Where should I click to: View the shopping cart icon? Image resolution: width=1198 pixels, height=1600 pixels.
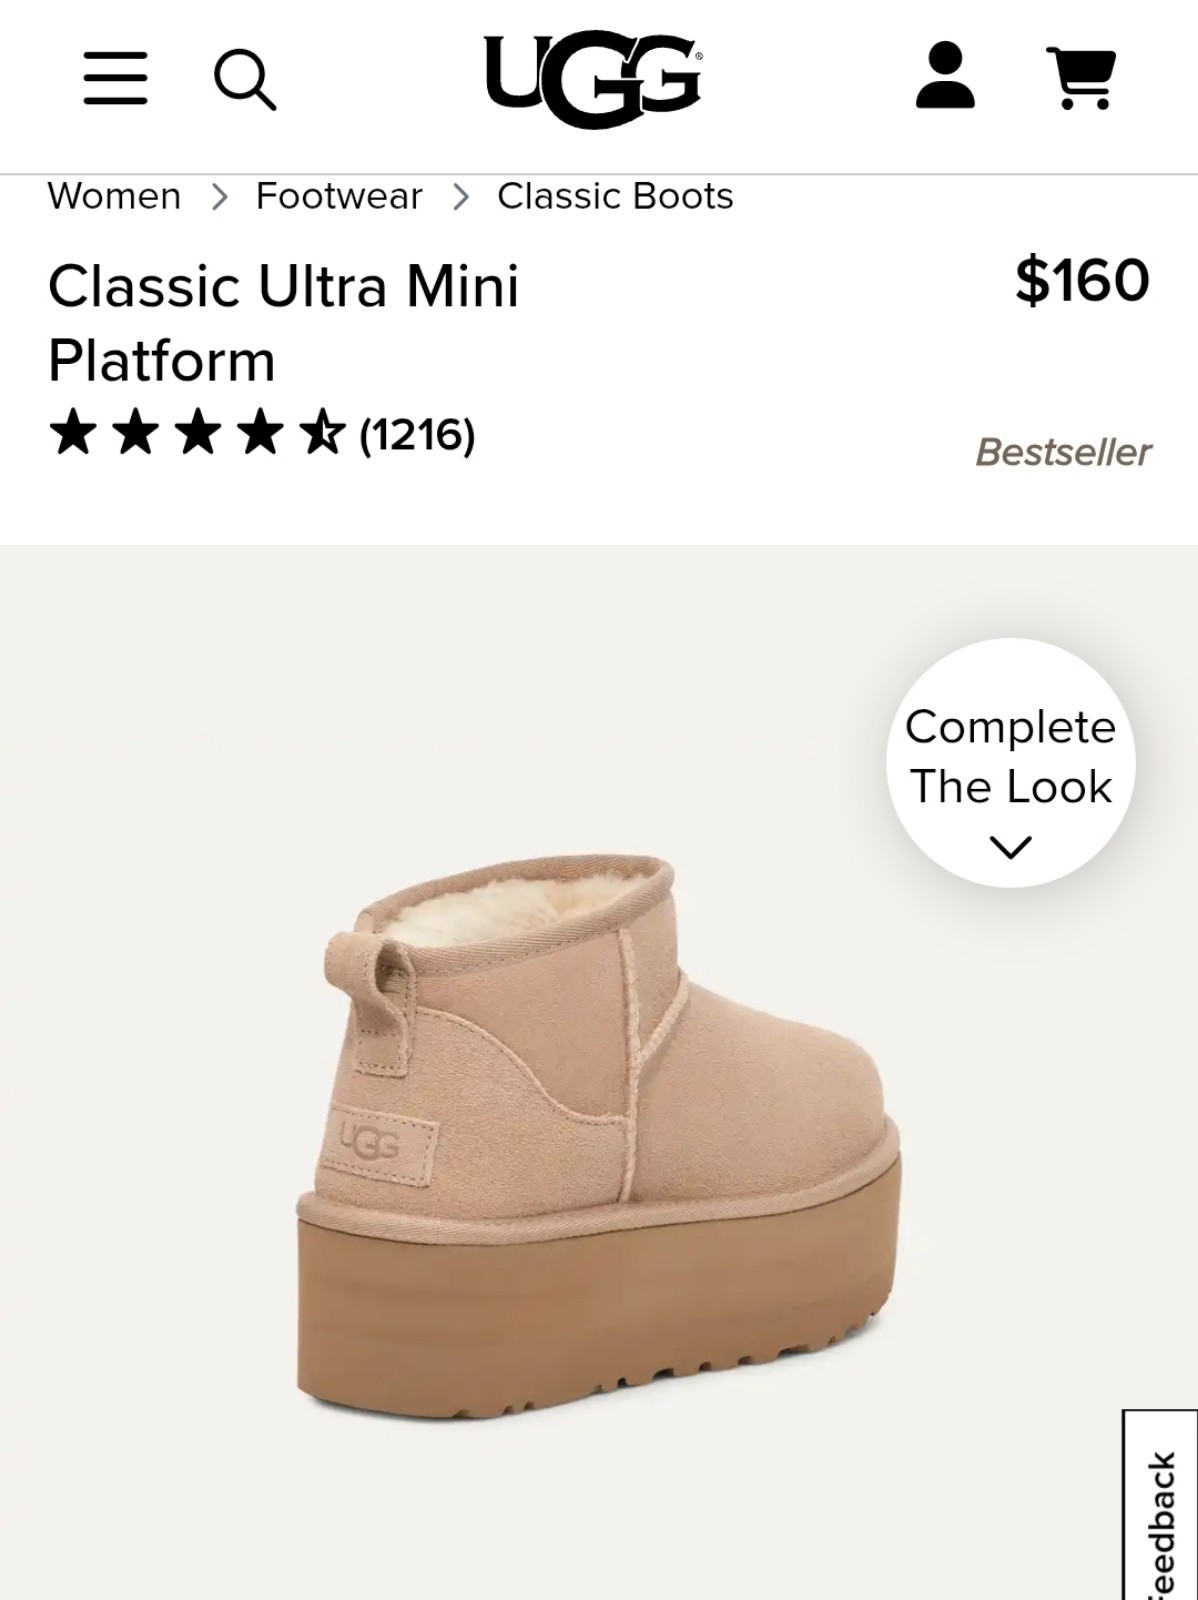pyautogui.click(x=1080, y=77)
